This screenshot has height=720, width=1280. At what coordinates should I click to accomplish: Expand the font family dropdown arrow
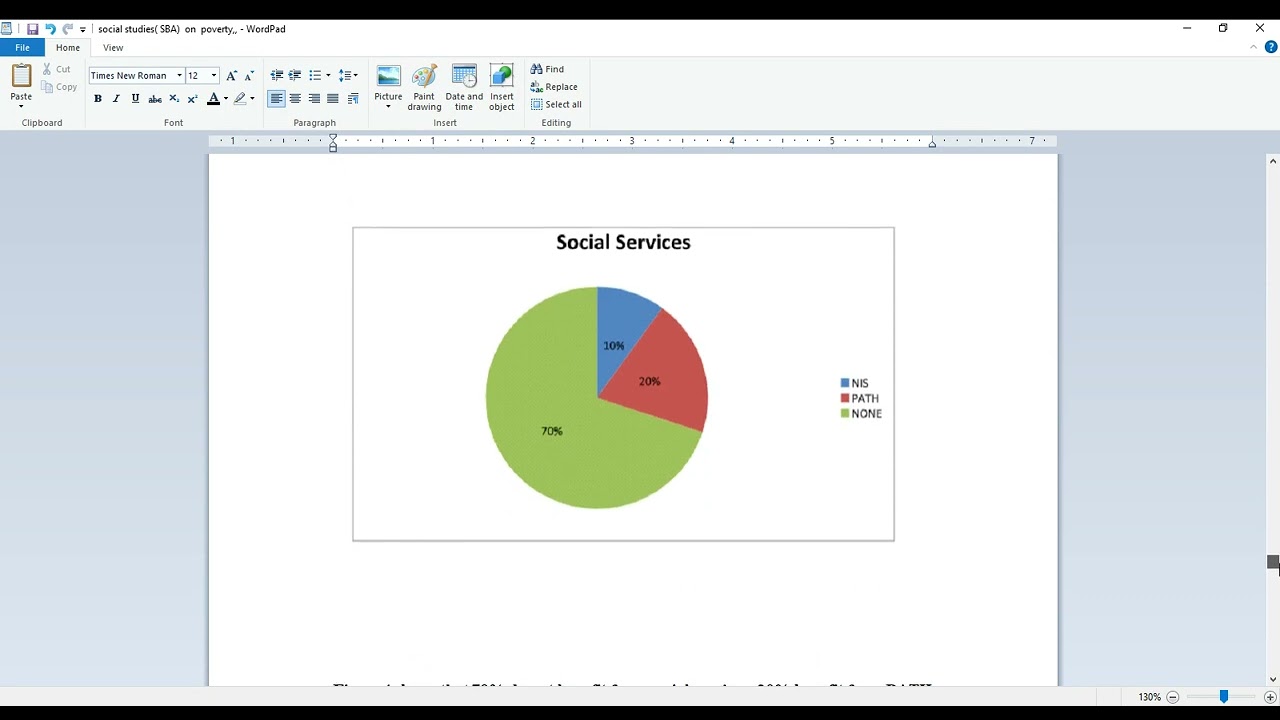(180, 75)
